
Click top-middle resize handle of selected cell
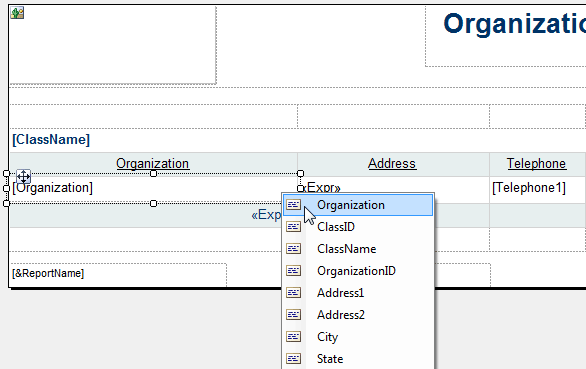153,173
